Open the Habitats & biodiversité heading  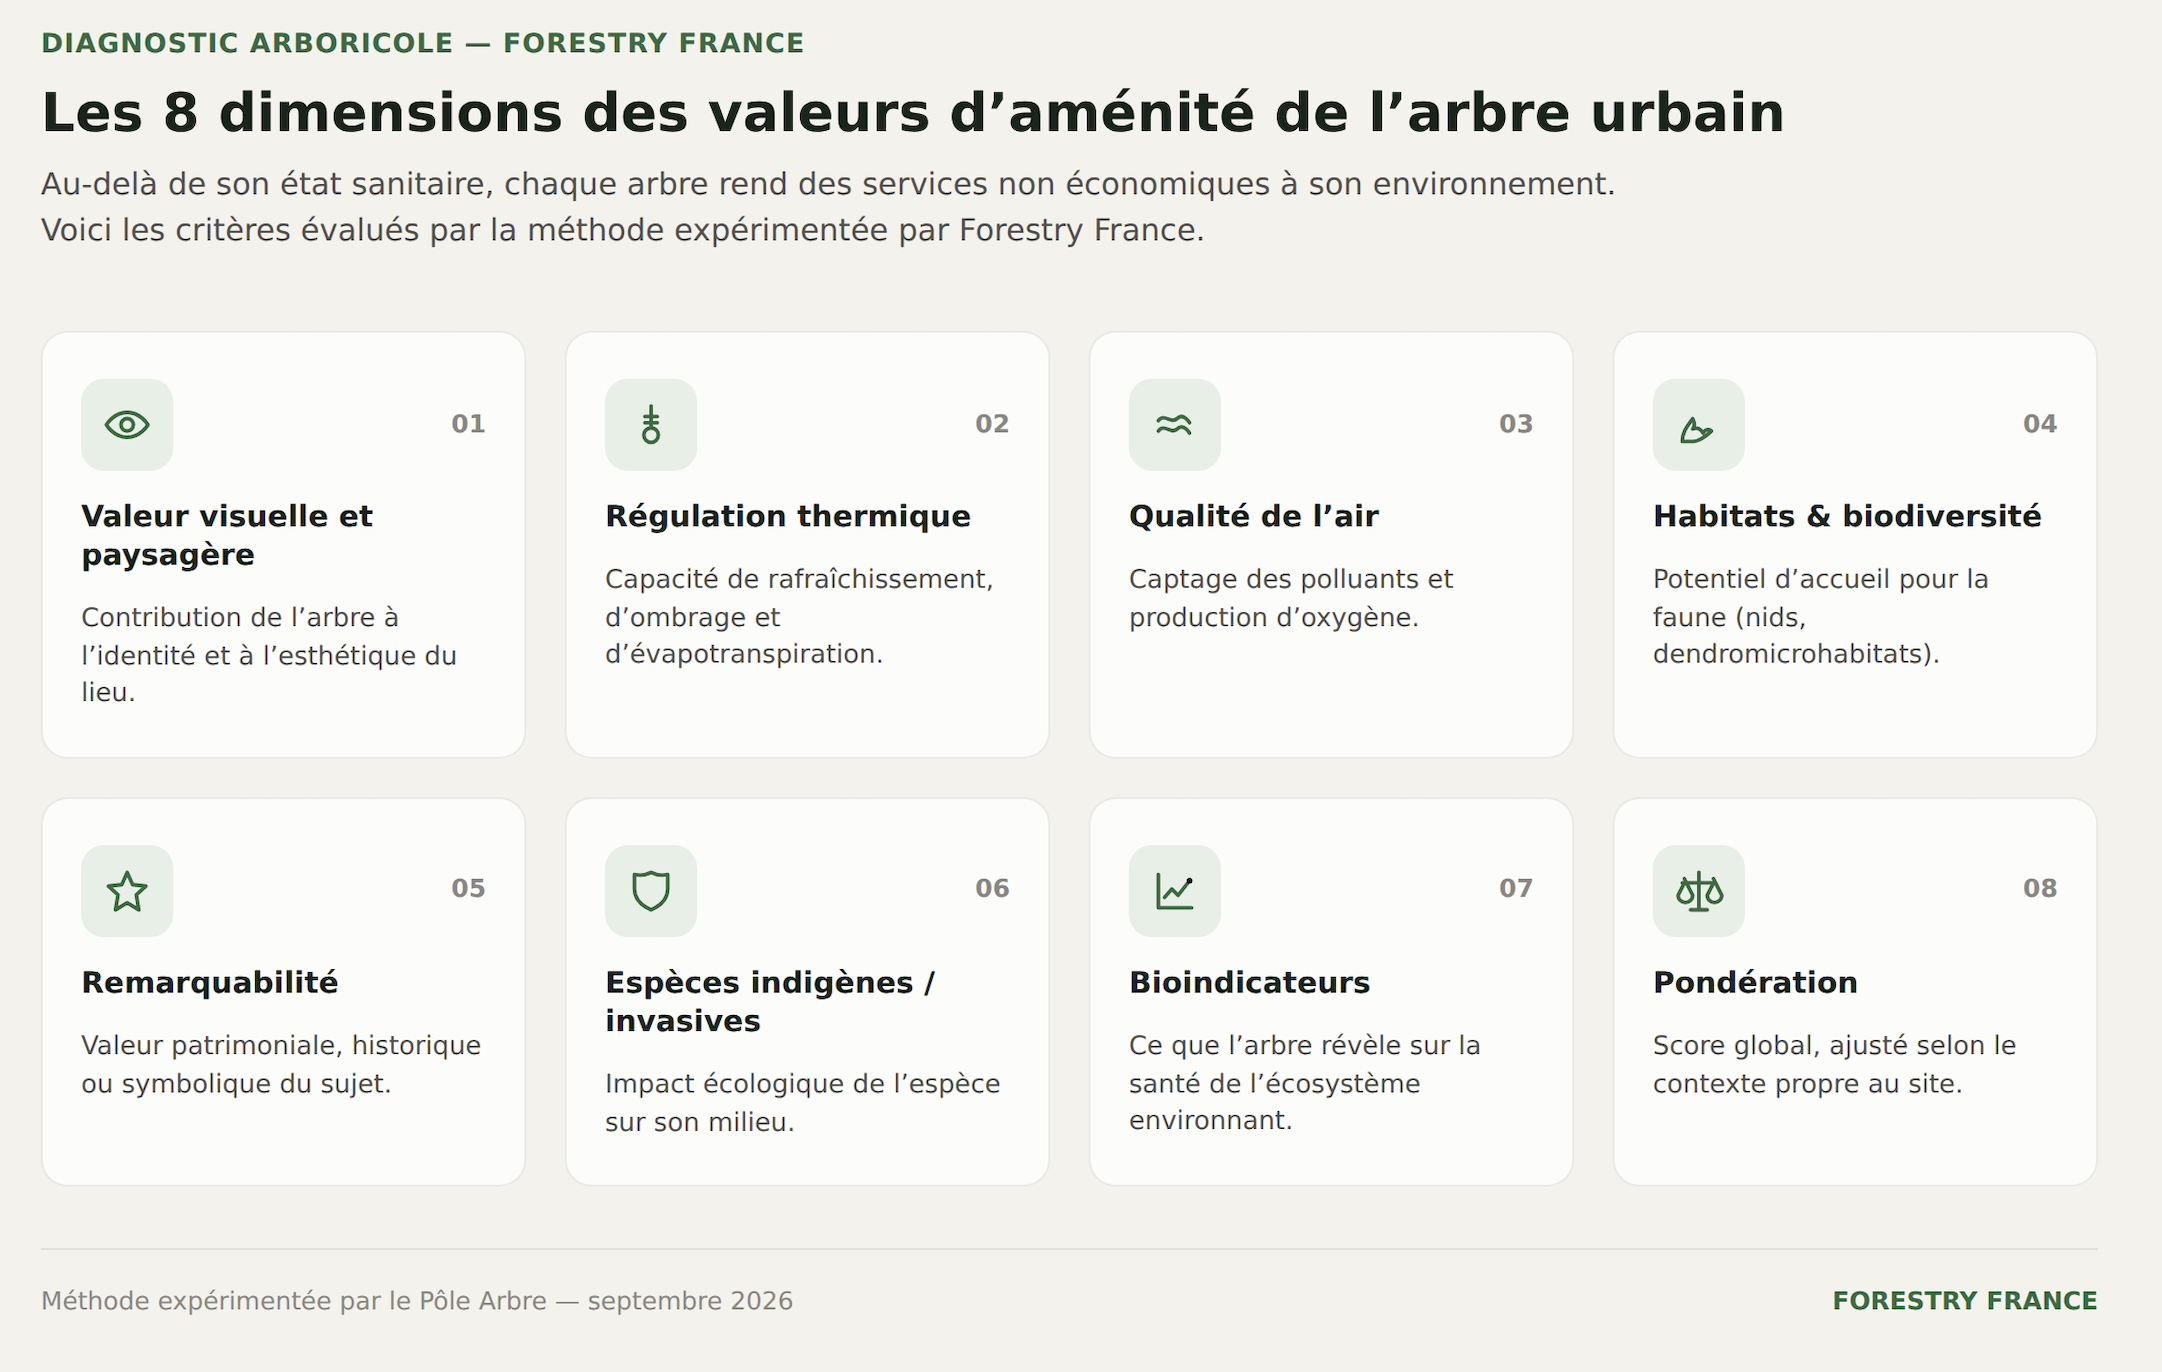pyautogui.click(x=1847, y=516)
